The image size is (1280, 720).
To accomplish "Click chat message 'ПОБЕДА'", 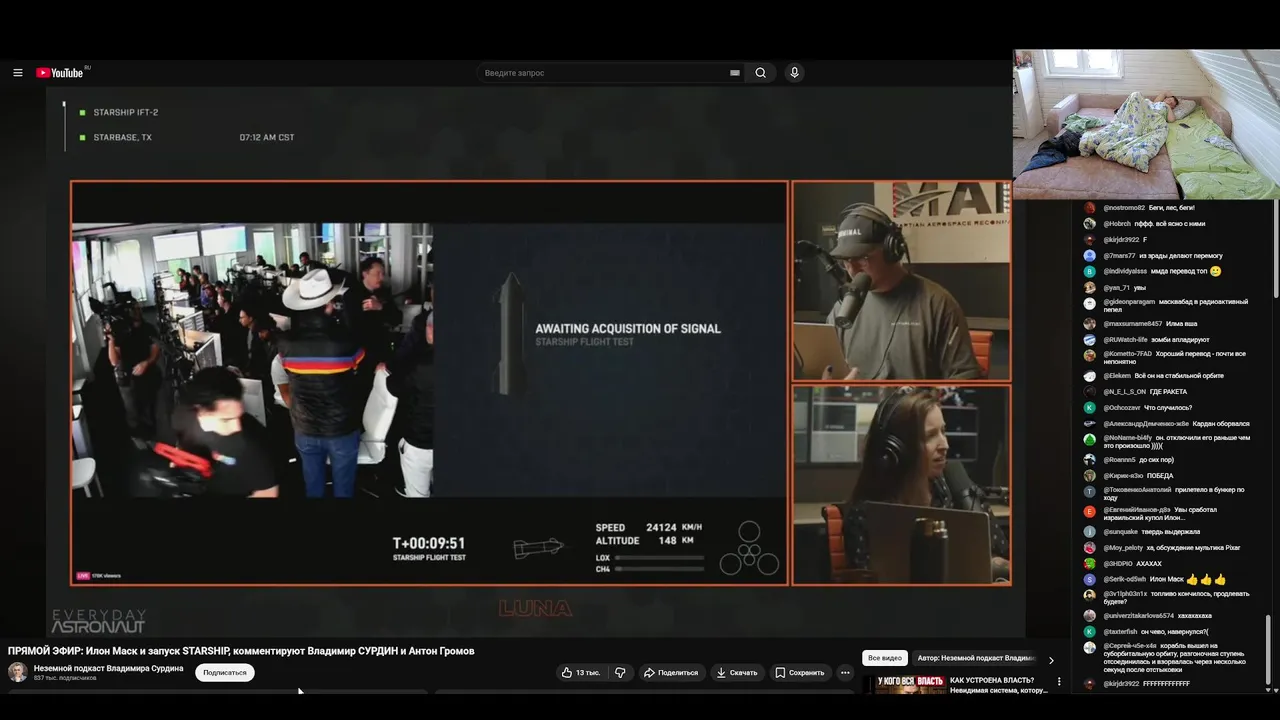I will [x=1160, y=476].
